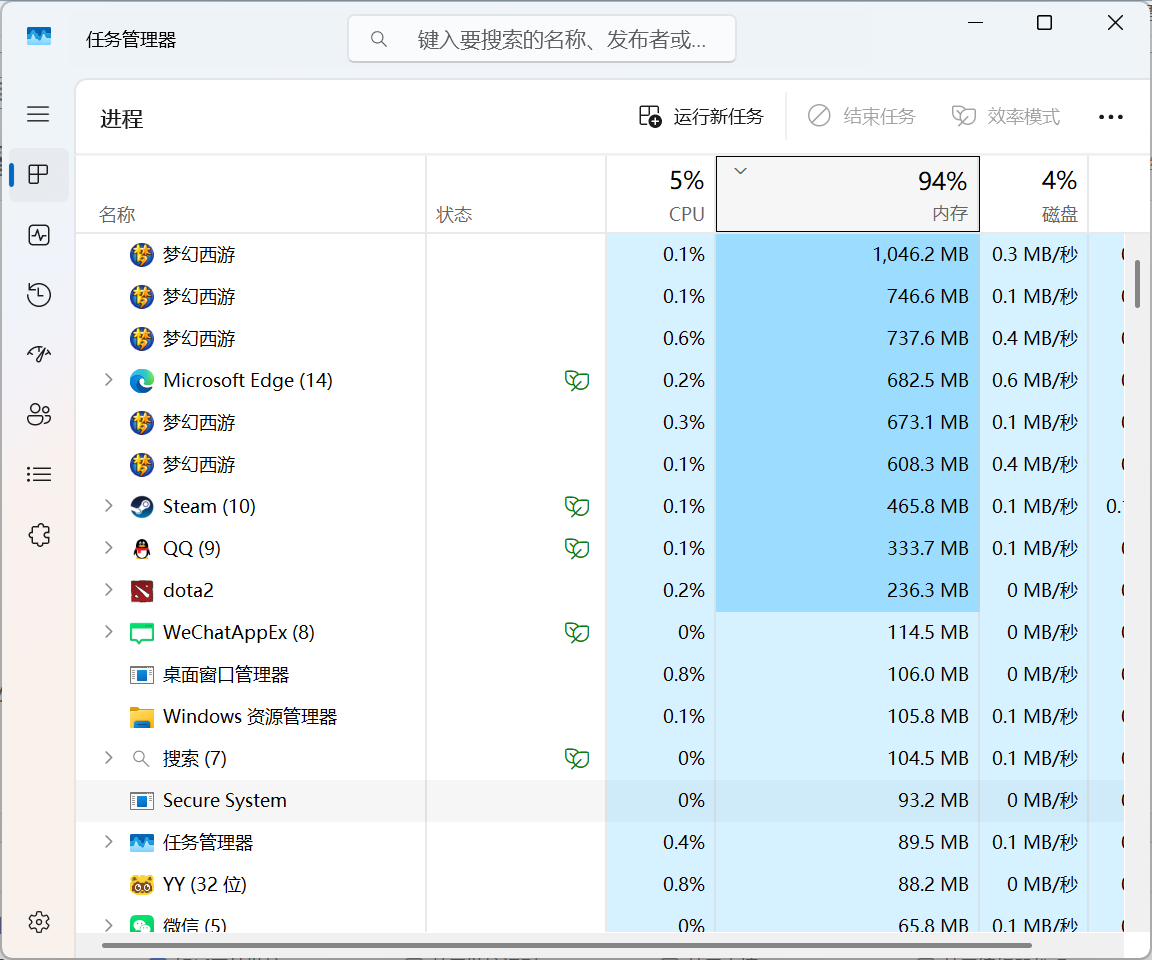Viewport: 1152px width, 960px height.
Task: Sort processes by the 内存 column
Action: (848, 194)
